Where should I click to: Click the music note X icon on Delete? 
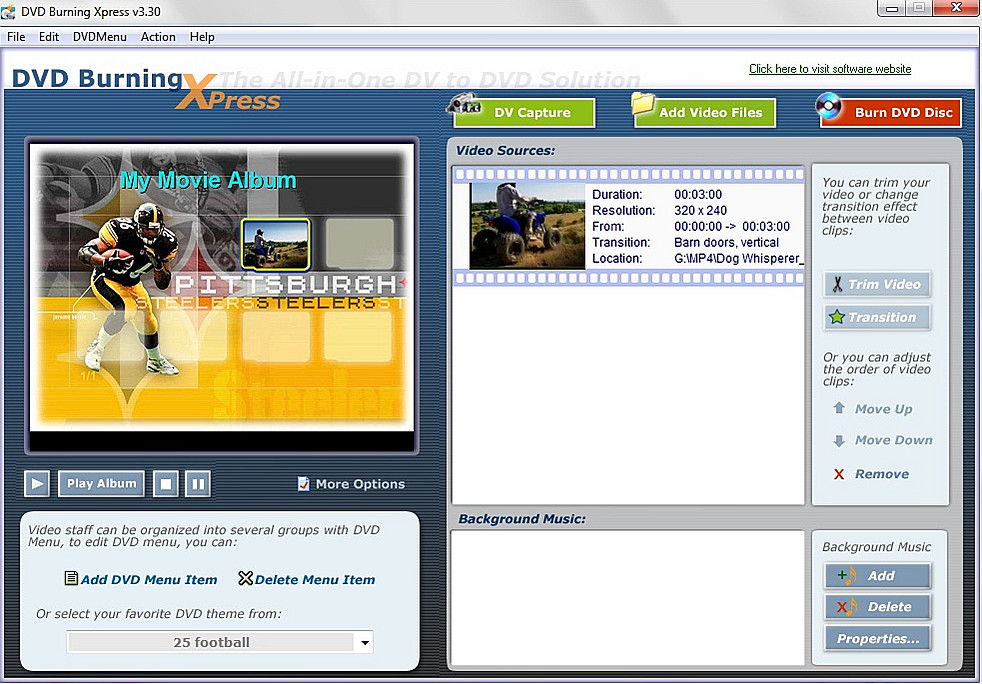pos(847,606)
